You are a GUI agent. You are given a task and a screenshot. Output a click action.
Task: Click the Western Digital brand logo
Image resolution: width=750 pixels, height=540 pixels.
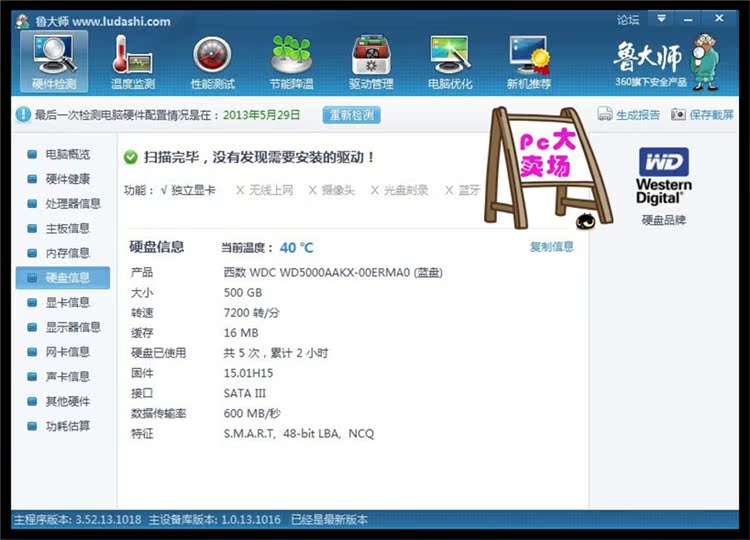tap(664, 177)
